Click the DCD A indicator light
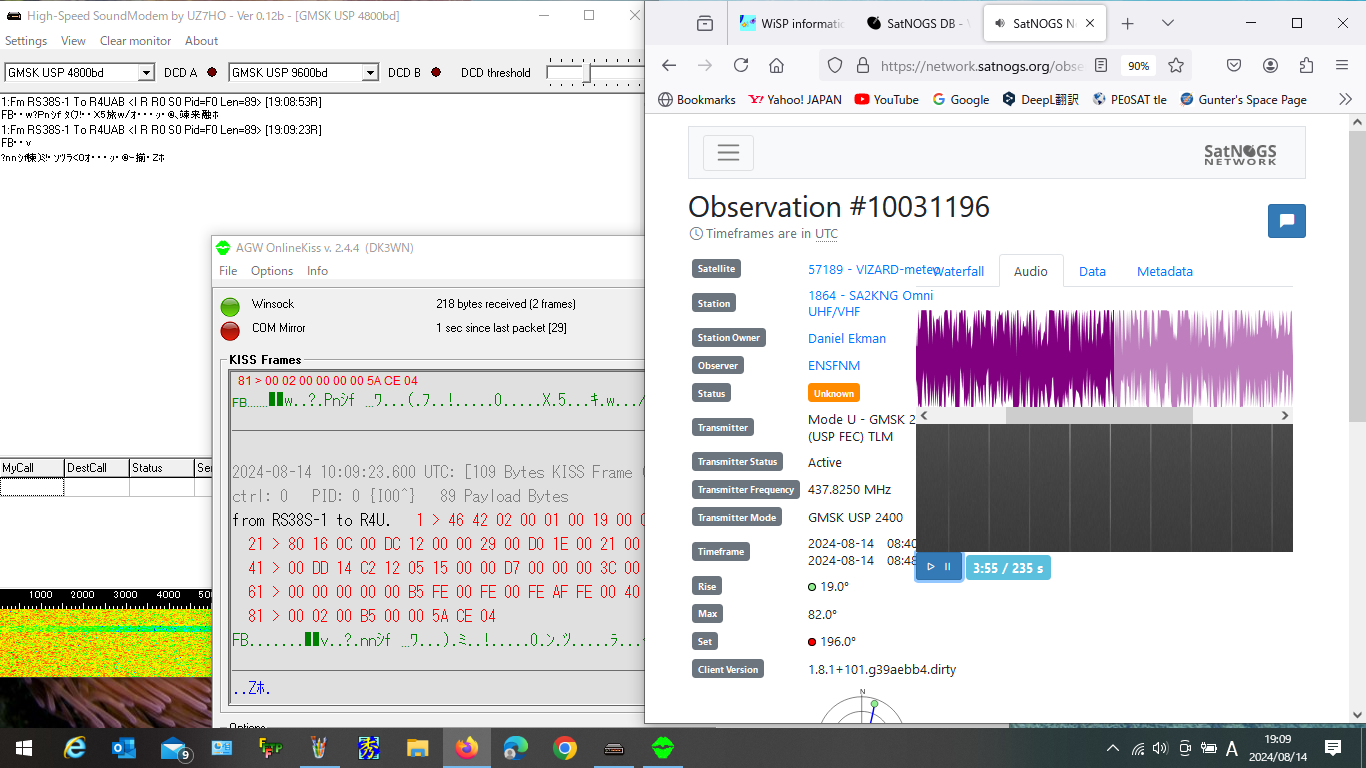The height and width of the screenshot is (768, 1366). 212,72
